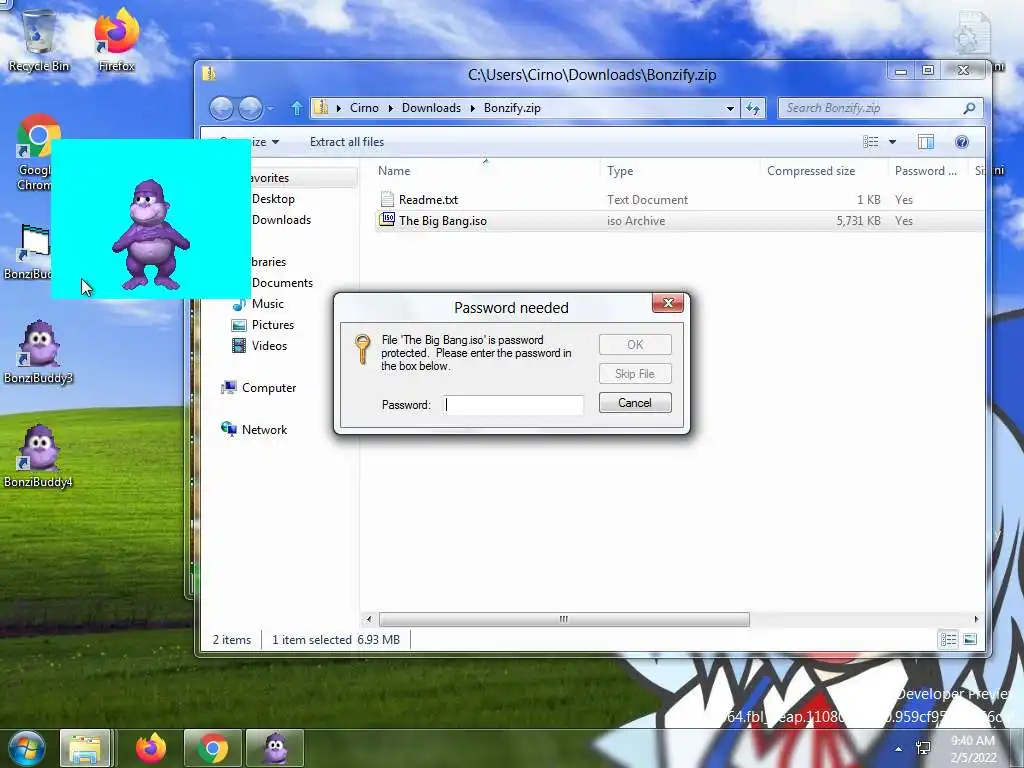Open Videos library in navigation pane
Screen dimensions: 1024x768
269,345
